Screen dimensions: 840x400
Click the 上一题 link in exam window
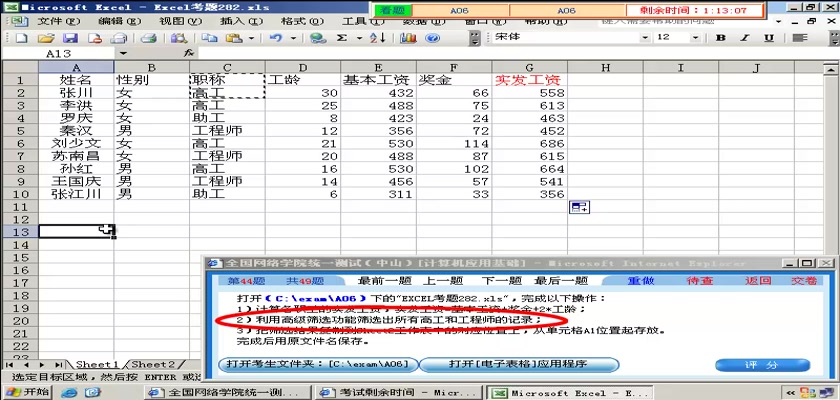click(x=442, y=281)
